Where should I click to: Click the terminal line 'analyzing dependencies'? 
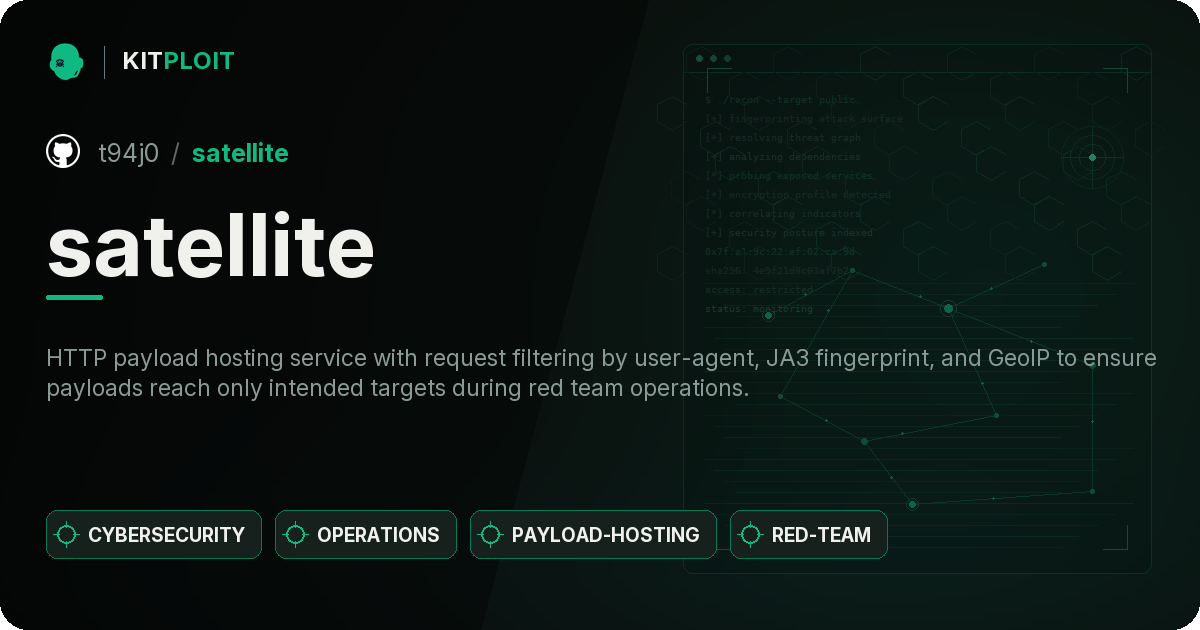click(783, 157)
